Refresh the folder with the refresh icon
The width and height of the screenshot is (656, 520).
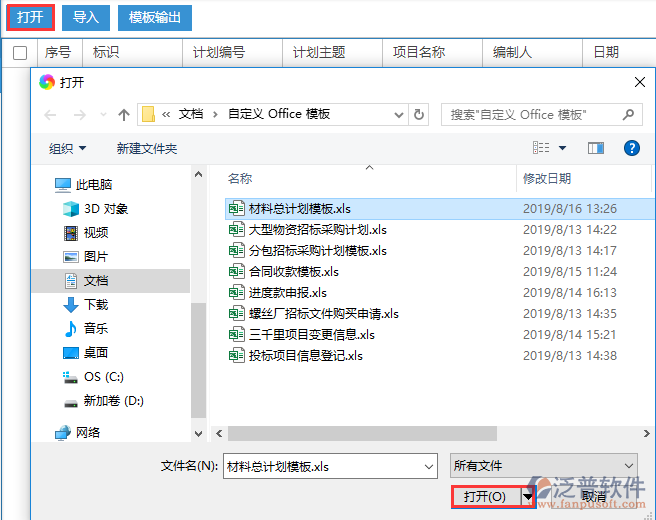(419, 115)
